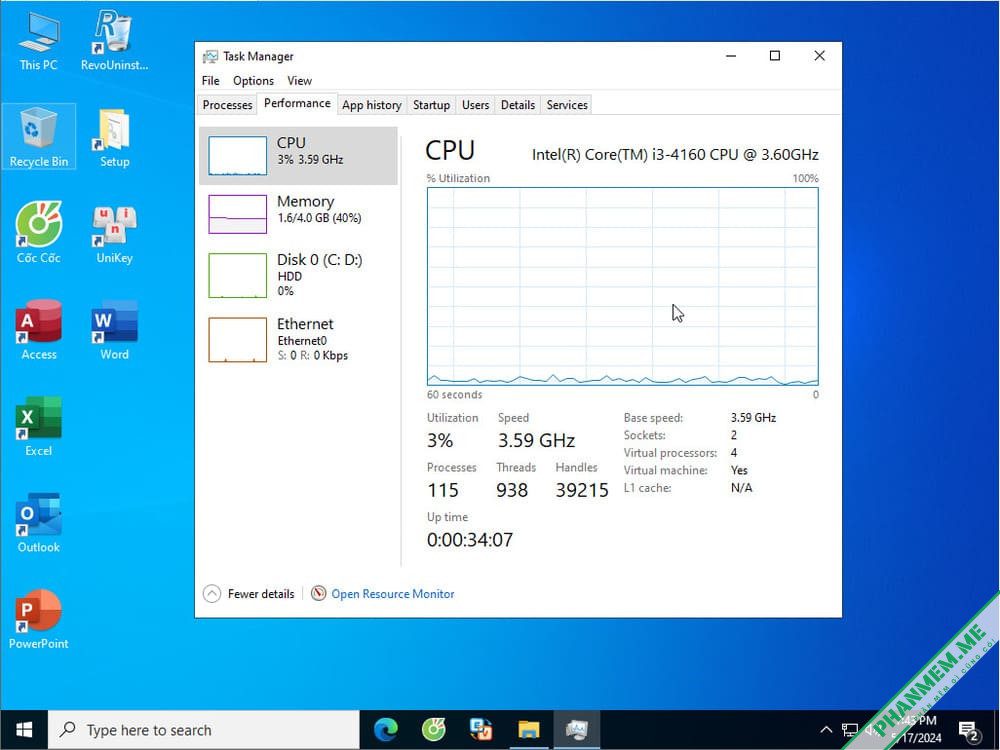Launch Excel from desktop
Image resolution: width=1000 pixels, height=750 pixels.
38,427
